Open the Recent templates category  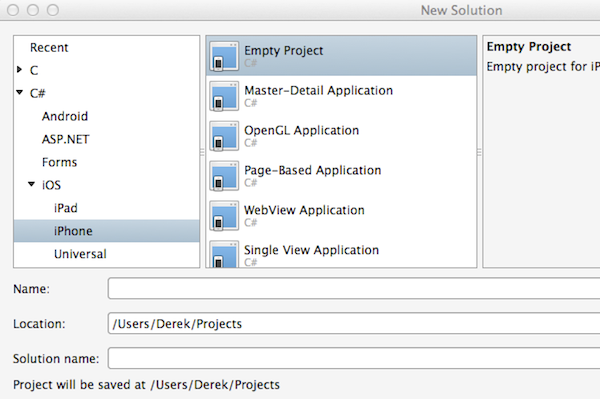coord(49,47)
